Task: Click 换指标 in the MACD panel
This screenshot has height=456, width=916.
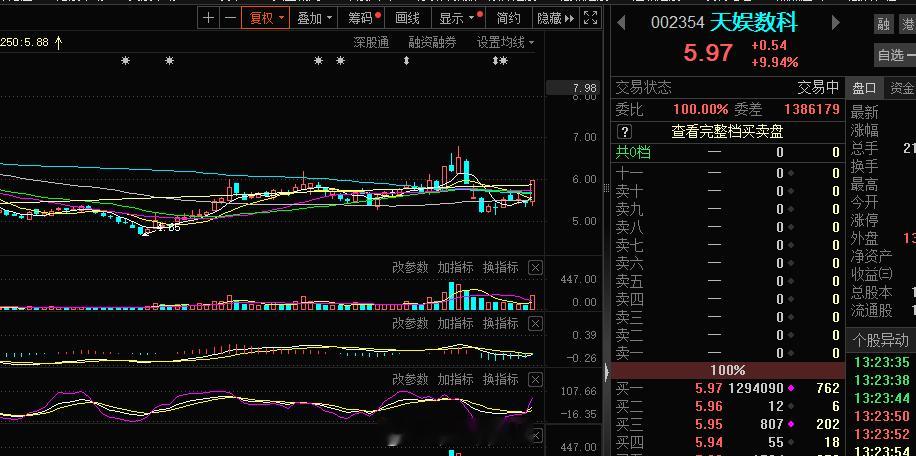Action: tap(501, 323)
